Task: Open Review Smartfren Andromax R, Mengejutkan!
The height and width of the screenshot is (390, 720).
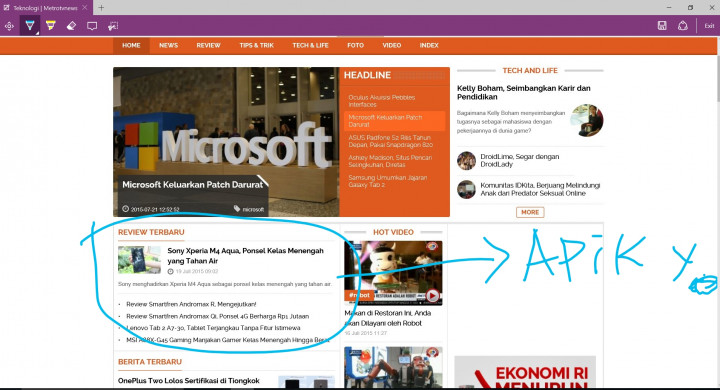Action: [x=191, y=304]
